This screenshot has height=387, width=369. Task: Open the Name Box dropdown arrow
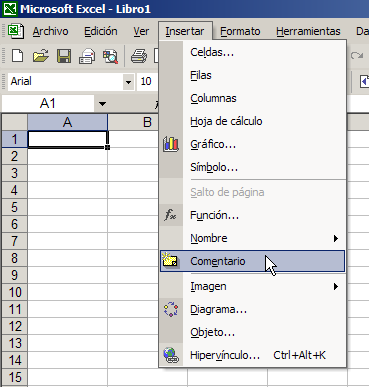[102, 104]
